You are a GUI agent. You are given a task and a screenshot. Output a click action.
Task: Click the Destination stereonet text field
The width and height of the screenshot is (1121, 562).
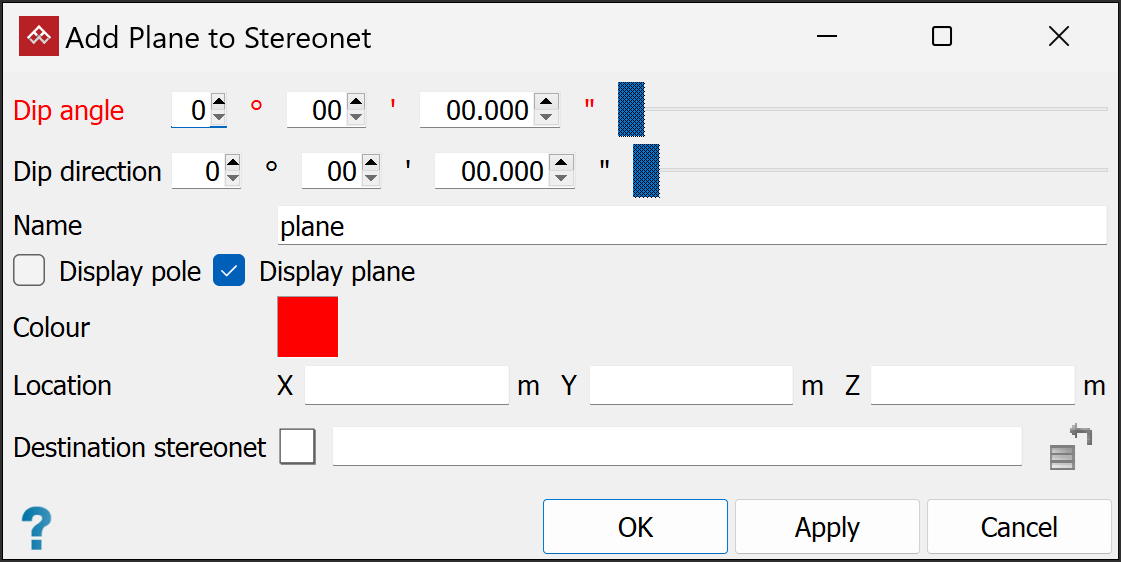(x=677, y=447)
